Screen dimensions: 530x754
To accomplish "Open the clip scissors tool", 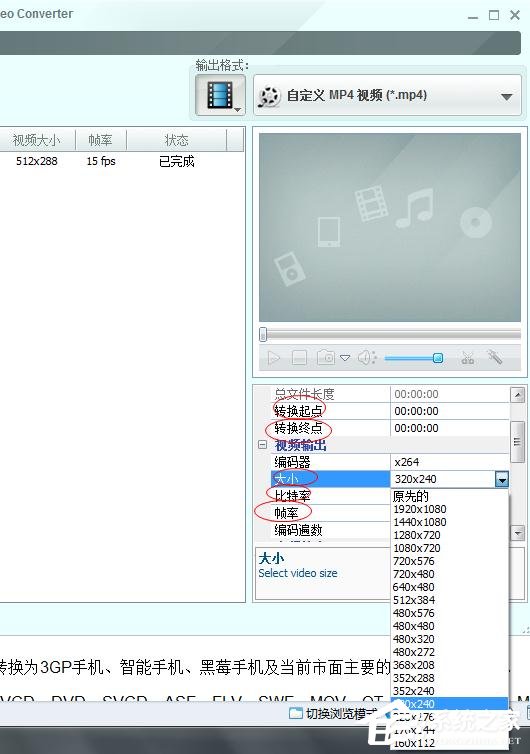I will coord(467,358).
